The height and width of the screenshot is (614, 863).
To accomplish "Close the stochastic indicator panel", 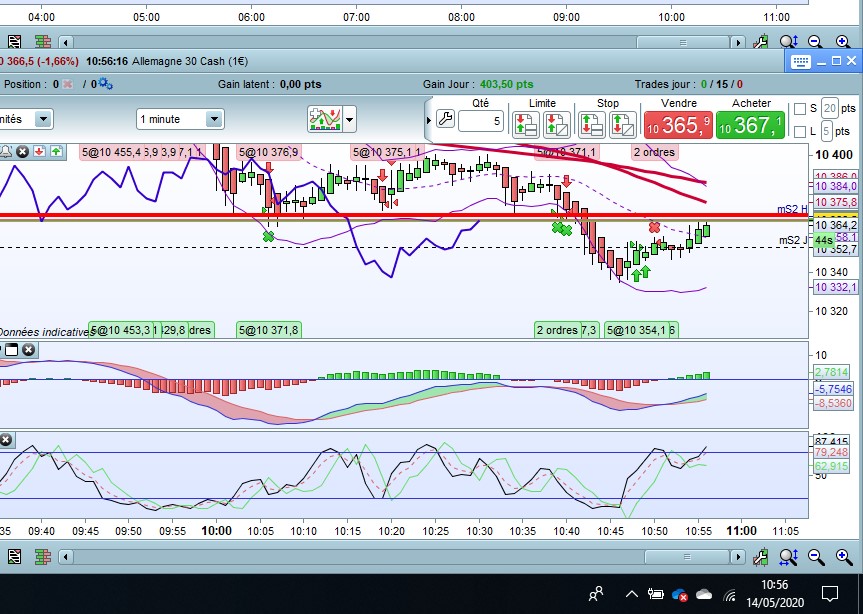I will pos(6,439).
